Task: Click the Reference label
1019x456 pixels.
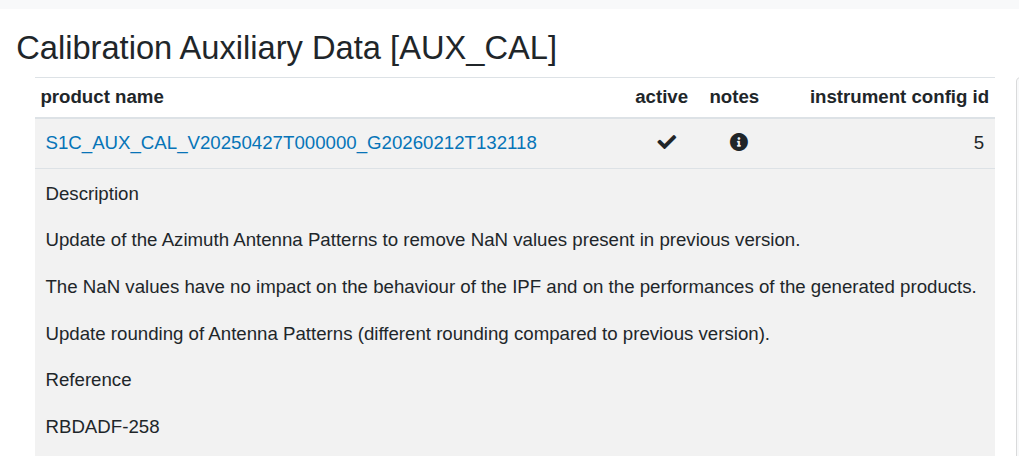Action: [x=88, y=380]
